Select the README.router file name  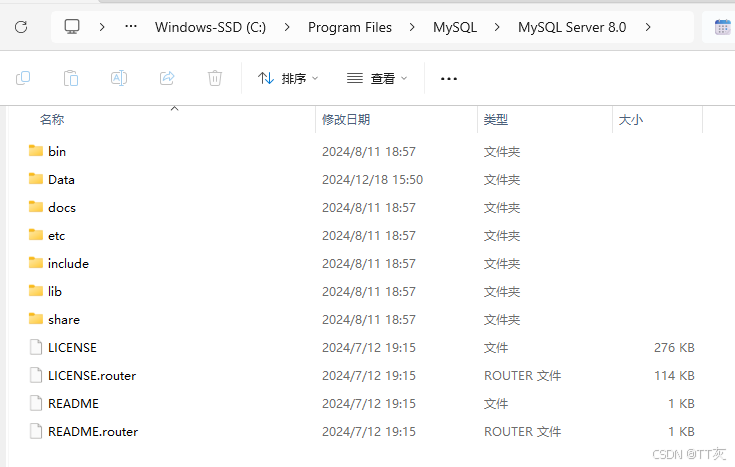point(93,431)
